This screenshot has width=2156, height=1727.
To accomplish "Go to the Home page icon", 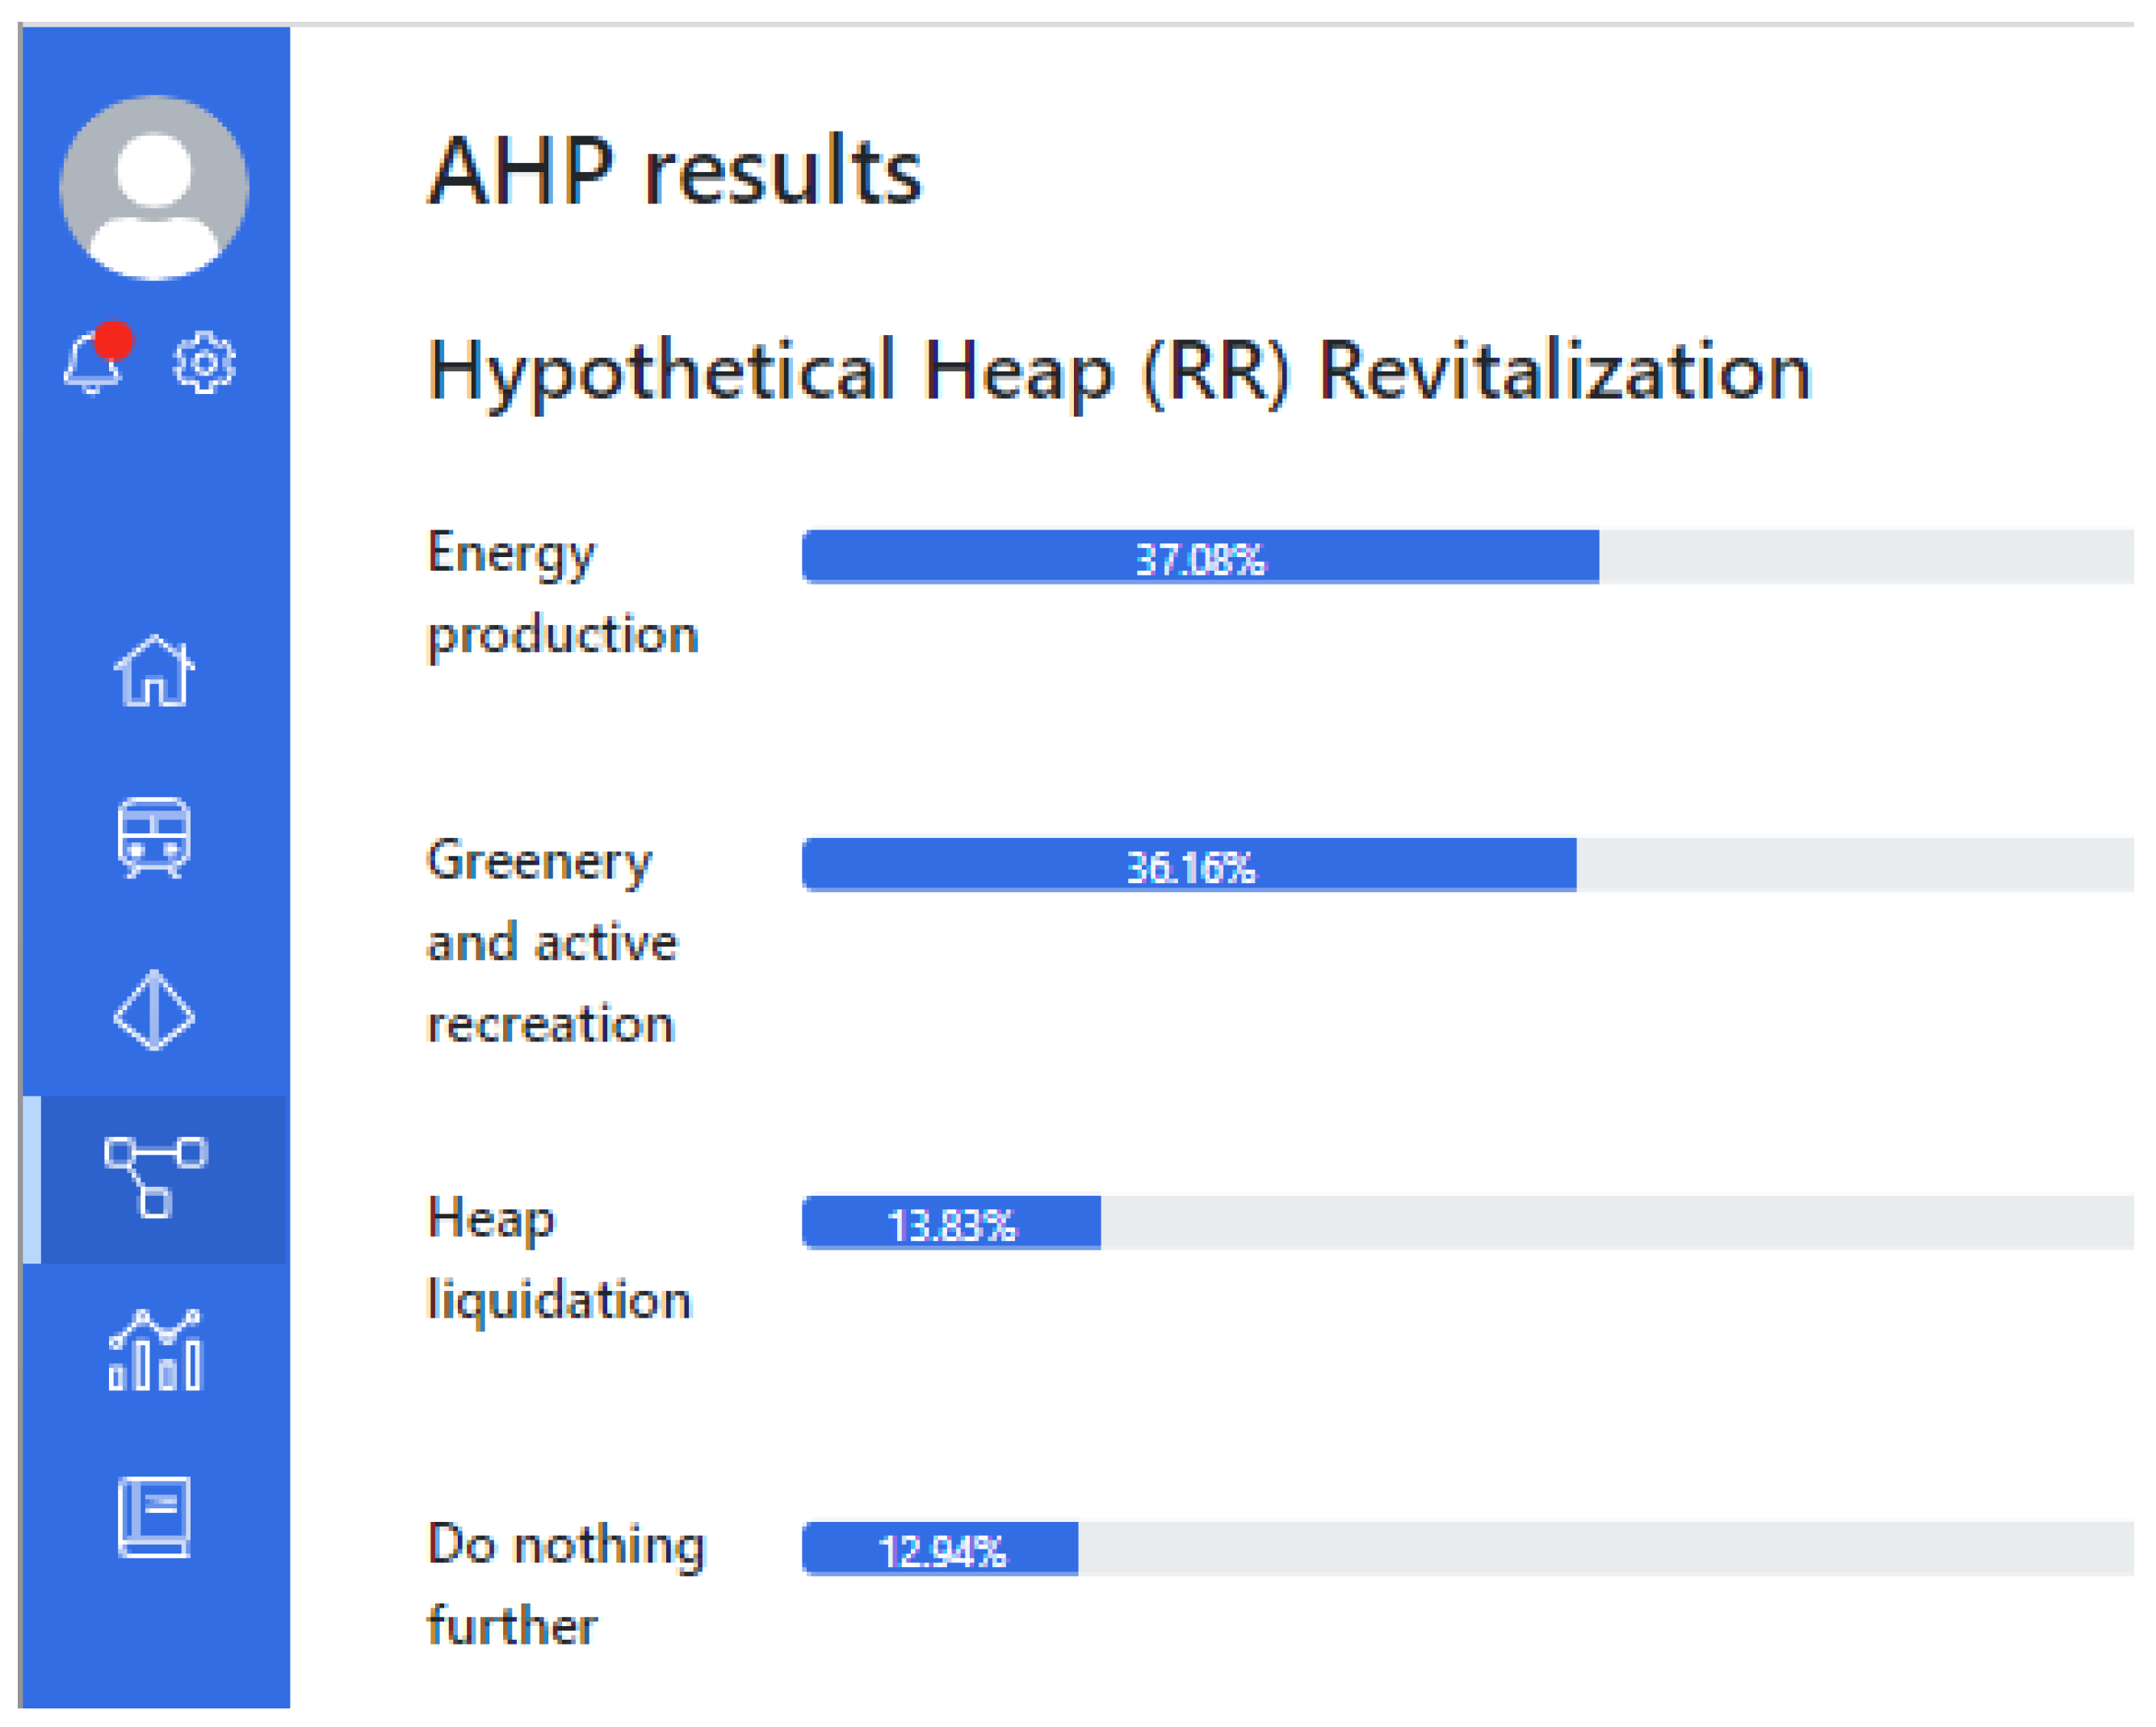I will [154, 671].
